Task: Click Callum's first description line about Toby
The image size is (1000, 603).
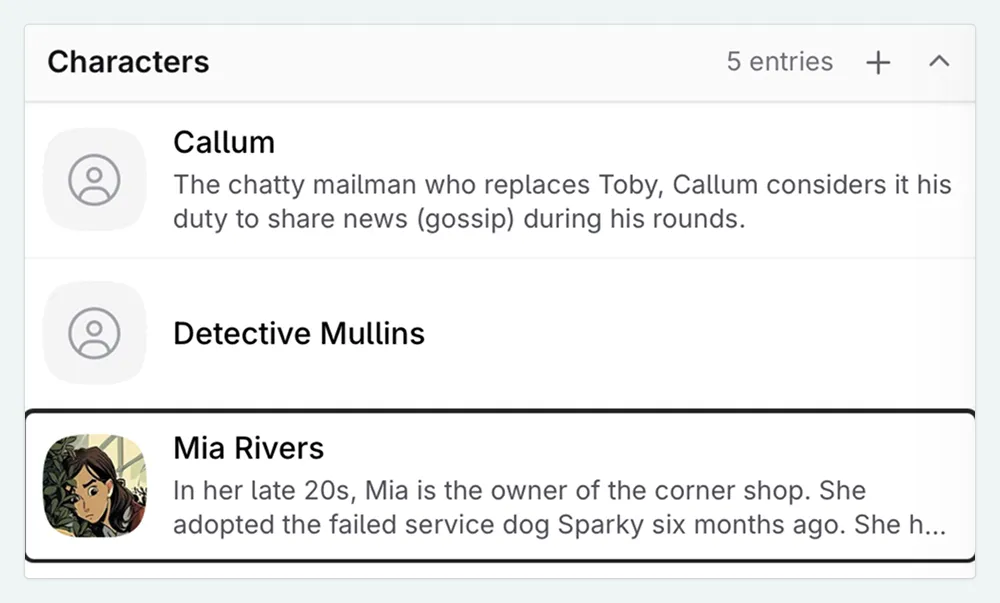Action: pos(562,185)
